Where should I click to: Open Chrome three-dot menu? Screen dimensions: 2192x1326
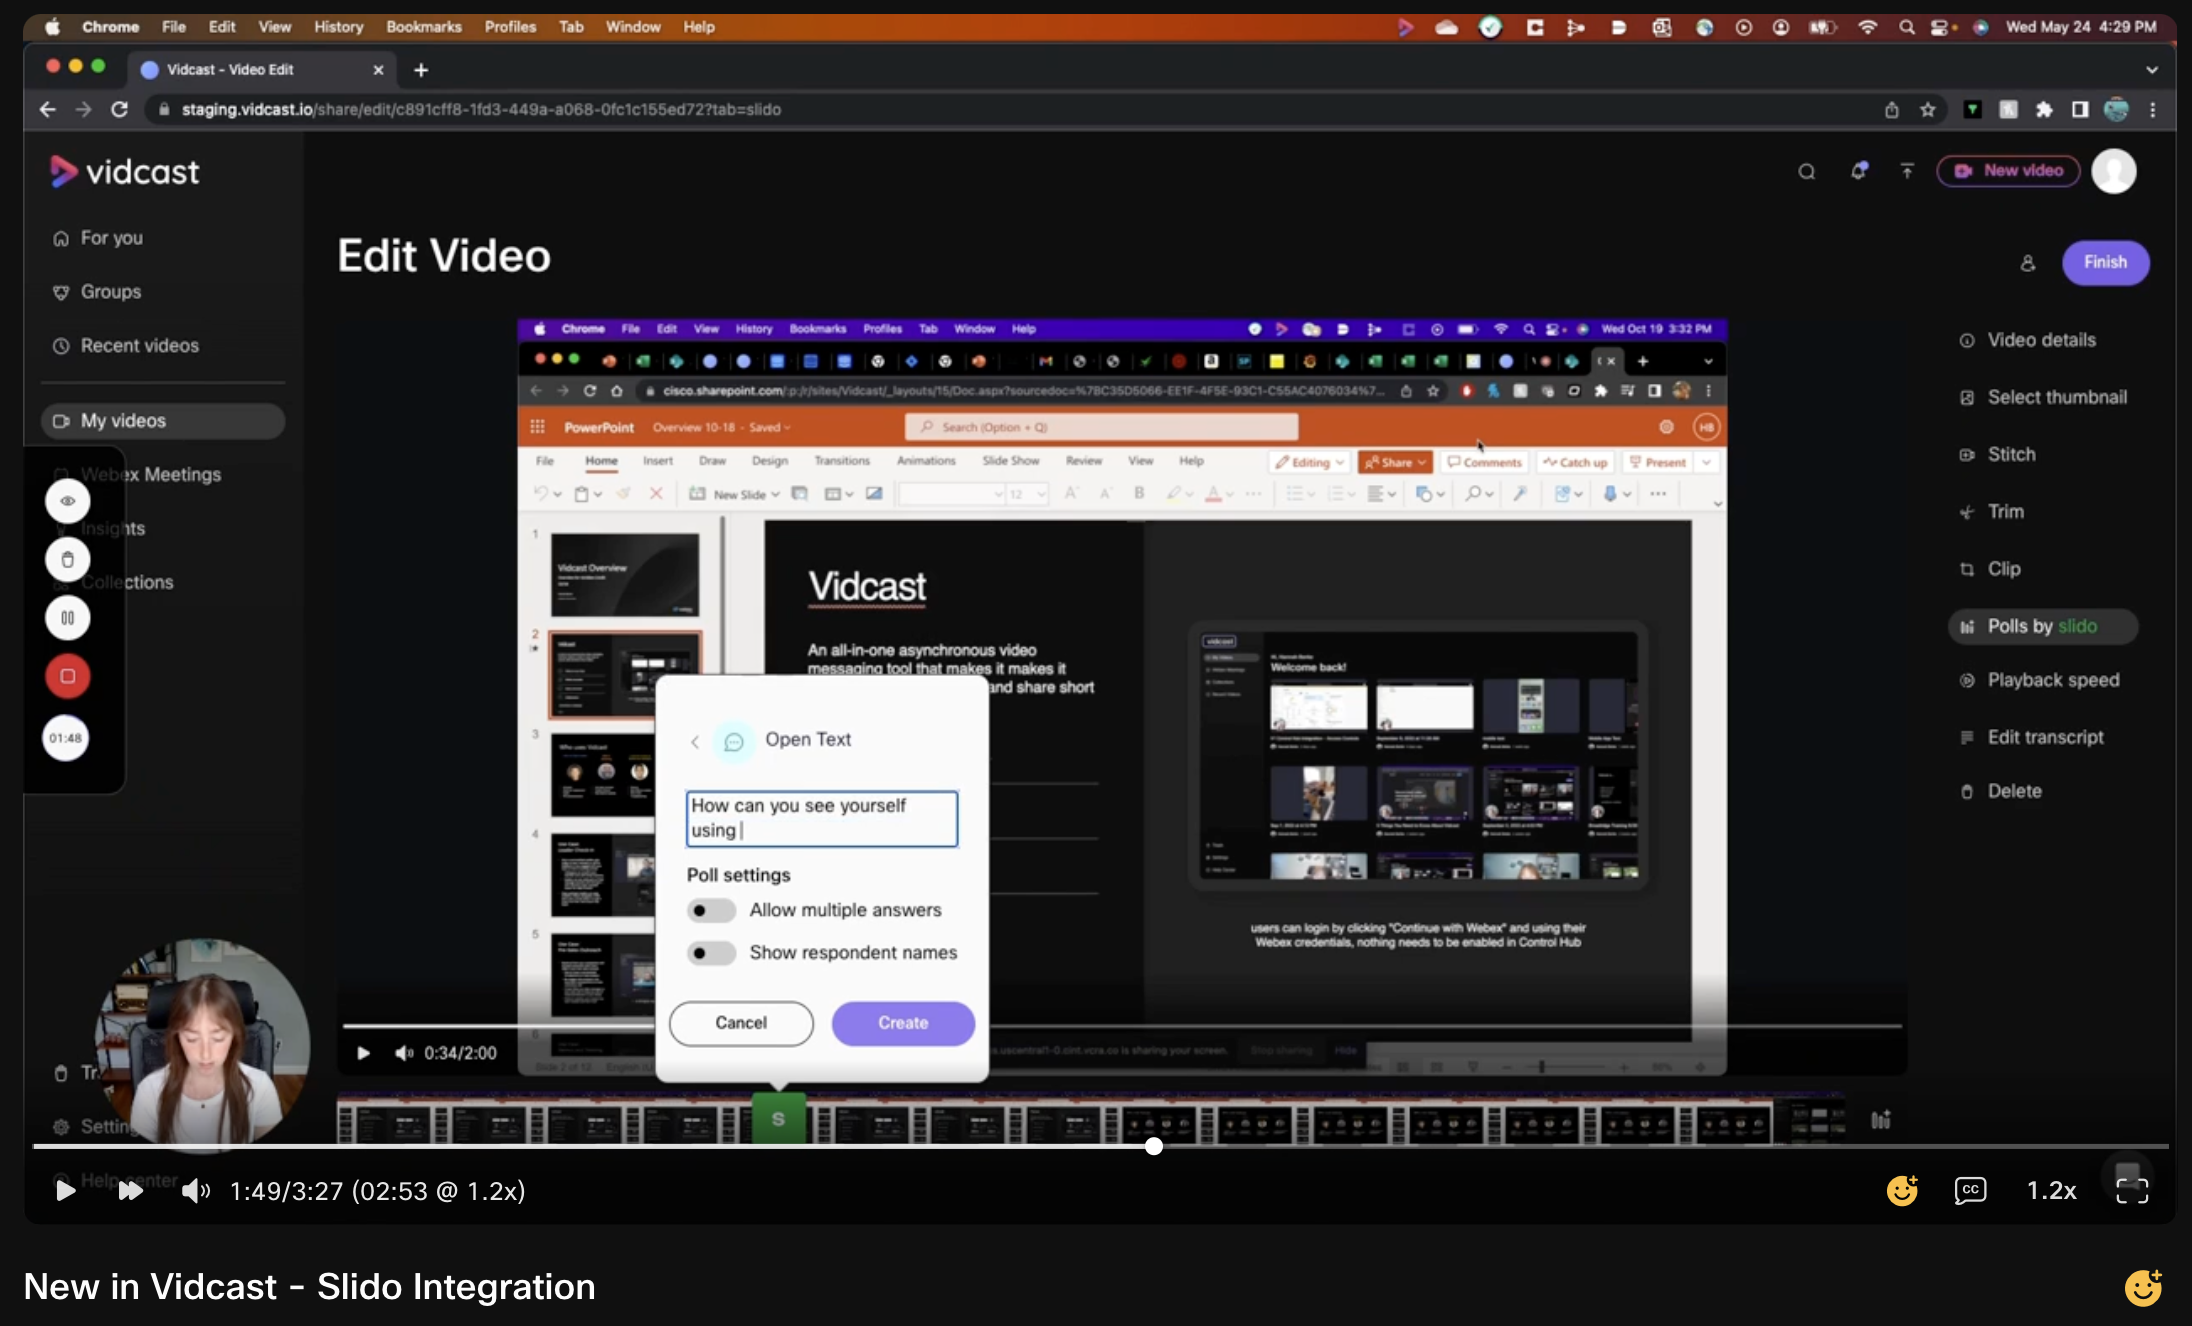point(2153,109)
